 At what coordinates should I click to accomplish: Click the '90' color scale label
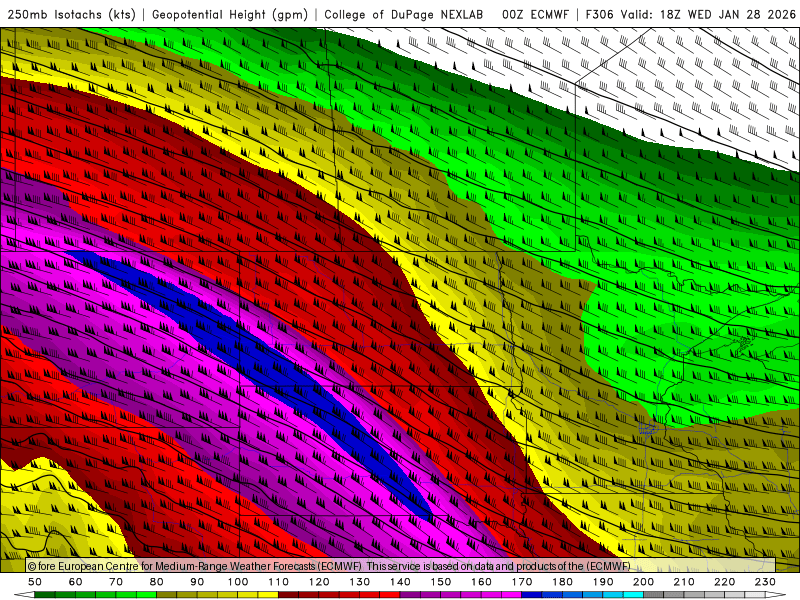pyautogui.click(x=197, y=582)
